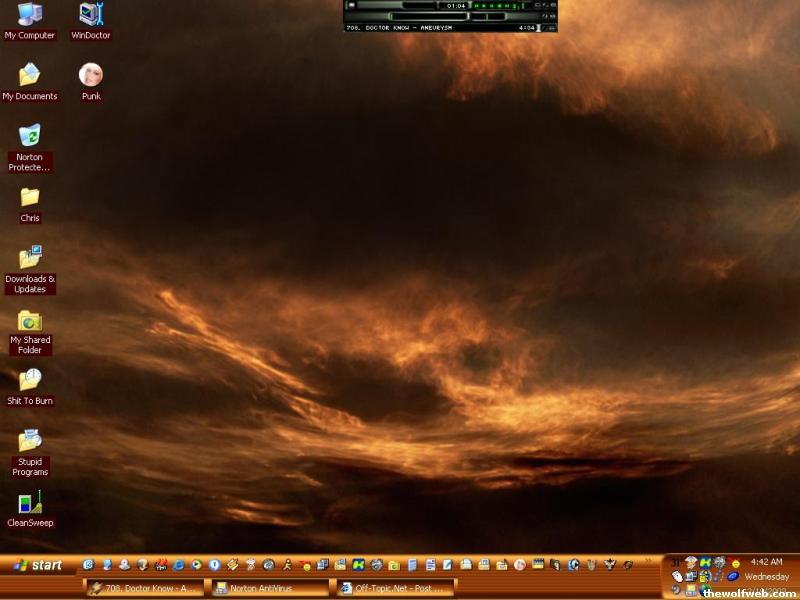800x600 pixels.
Task: Select the 708. Doctor Know taskbar button
Action: pos(144,589)
